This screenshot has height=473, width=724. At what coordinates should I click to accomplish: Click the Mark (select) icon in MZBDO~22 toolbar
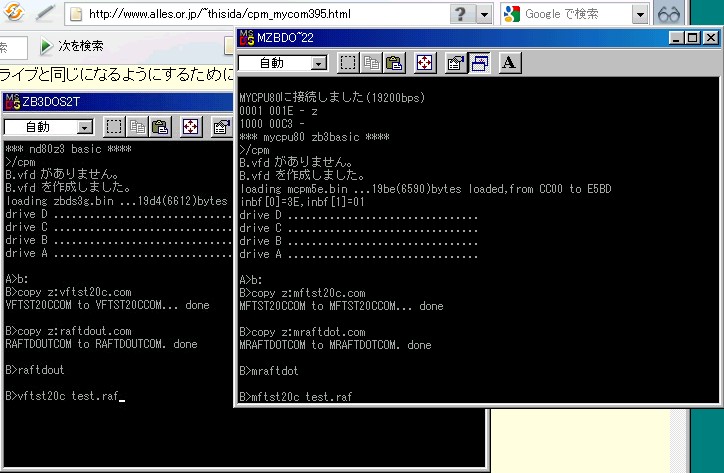click(x=348, y=63)
